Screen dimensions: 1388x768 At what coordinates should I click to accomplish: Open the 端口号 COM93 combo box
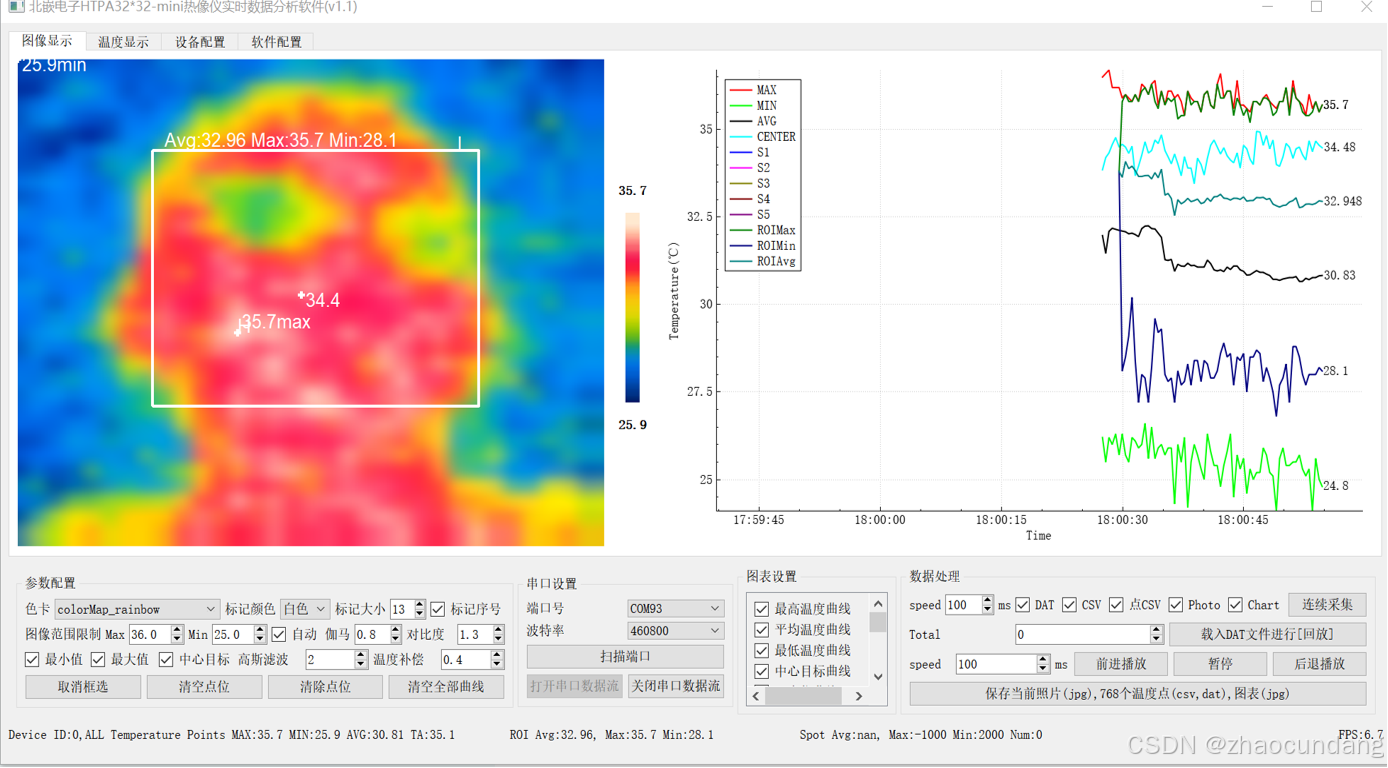tap(675, 608)
